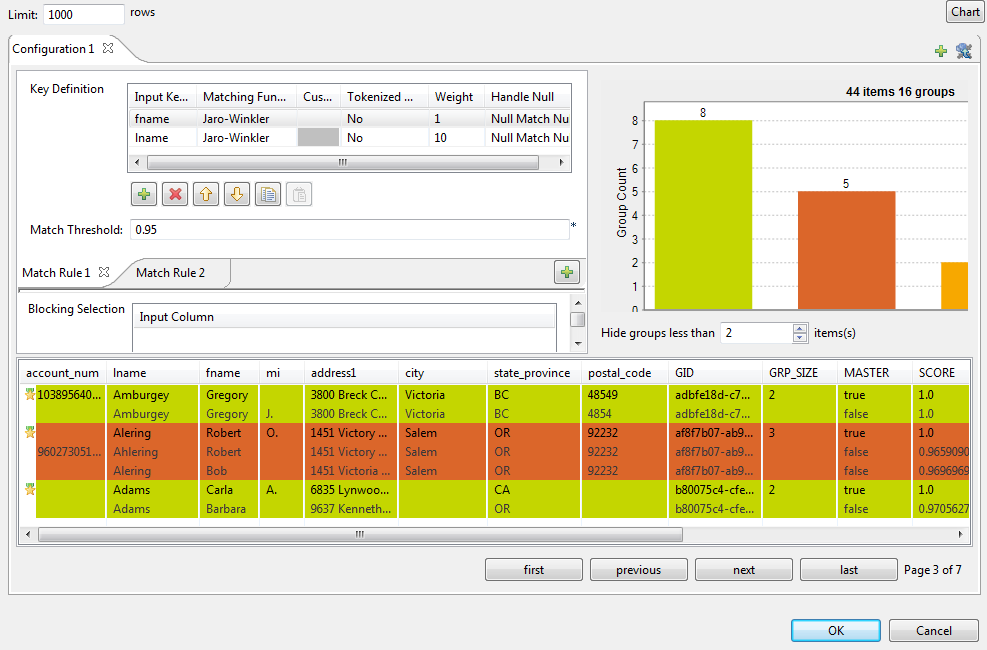Select the Match Rule 1 tab

pos(56,273)
